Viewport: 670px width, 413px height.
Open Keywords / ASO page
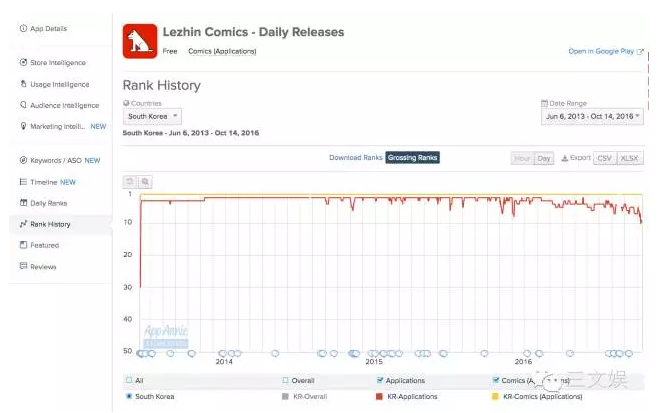[x=56, y=161]
